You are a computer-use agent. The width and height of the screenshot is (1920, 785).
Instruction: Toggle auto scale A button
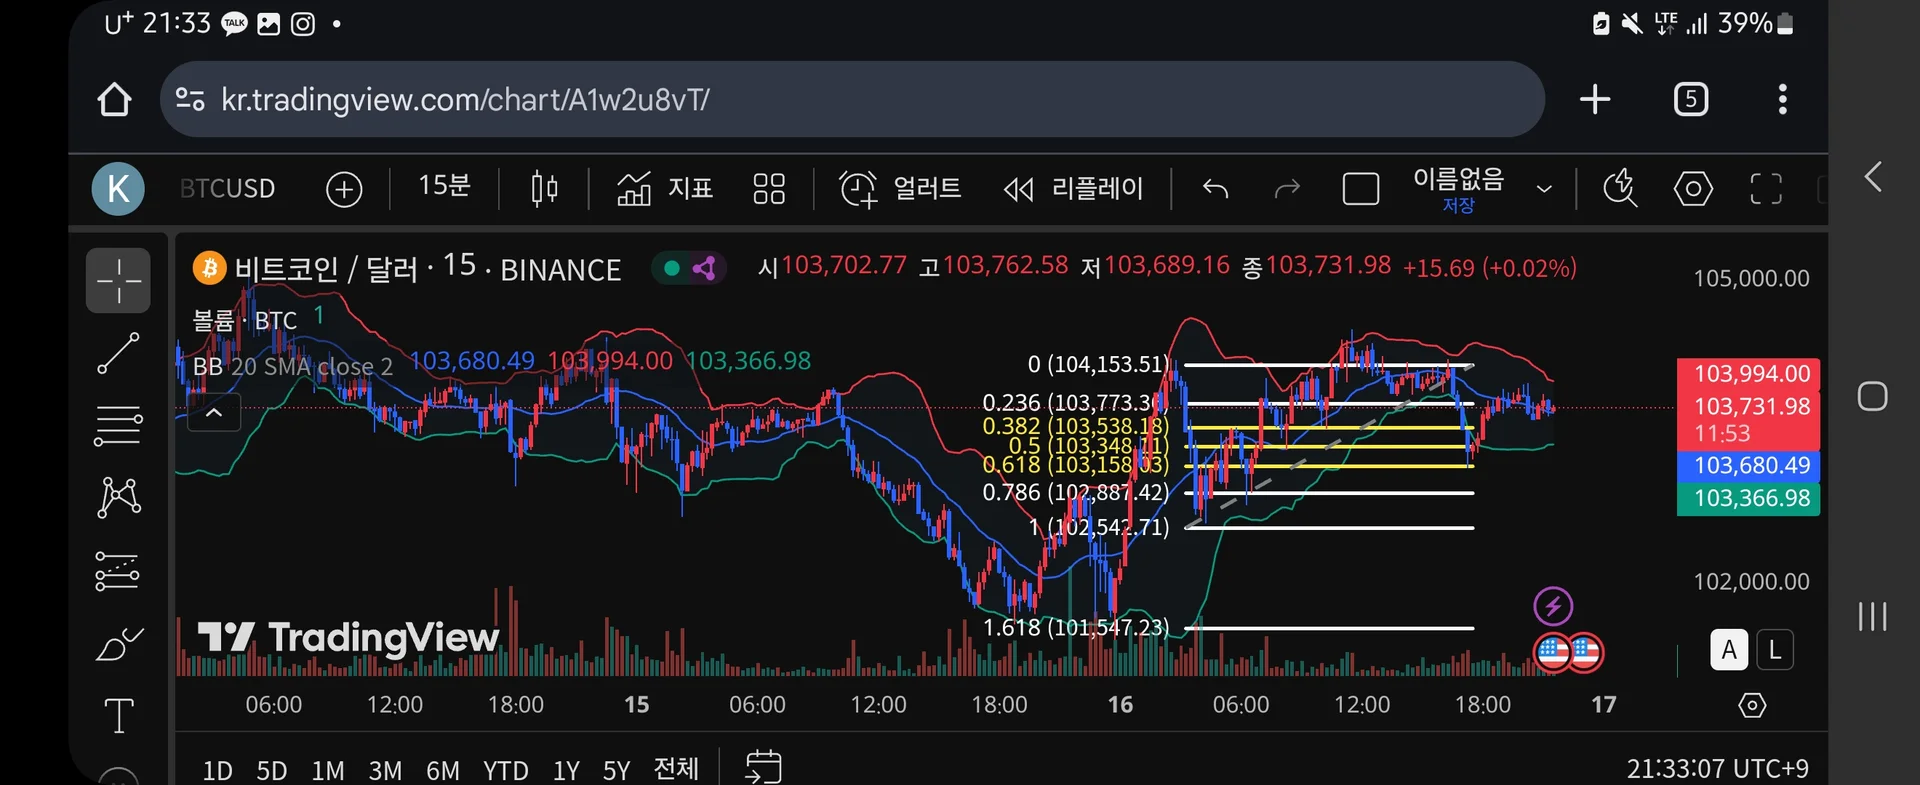(1729, 650)
